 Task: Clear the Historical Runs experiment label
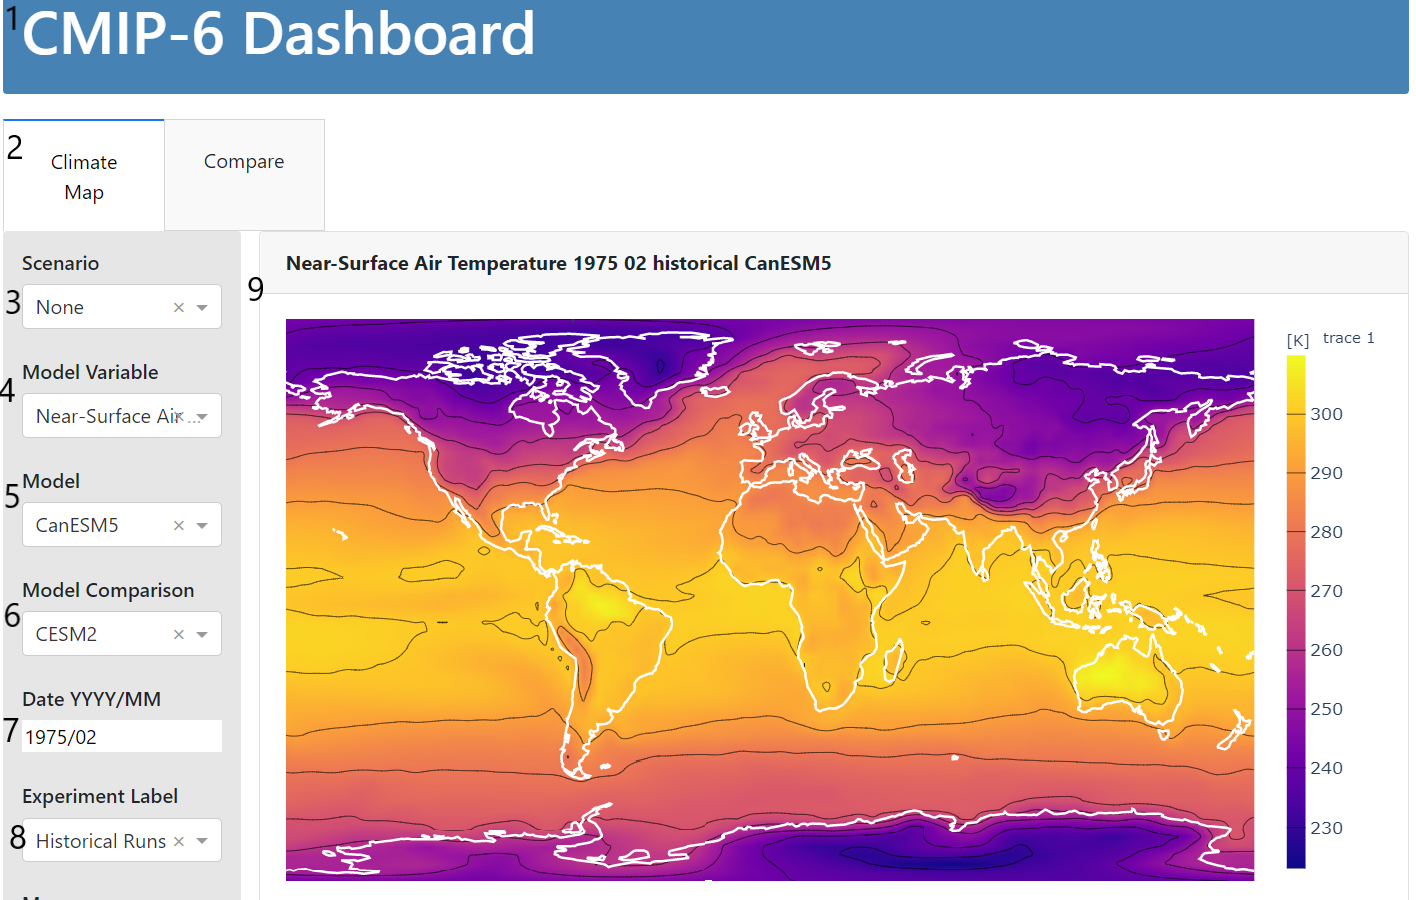(179, 841)
